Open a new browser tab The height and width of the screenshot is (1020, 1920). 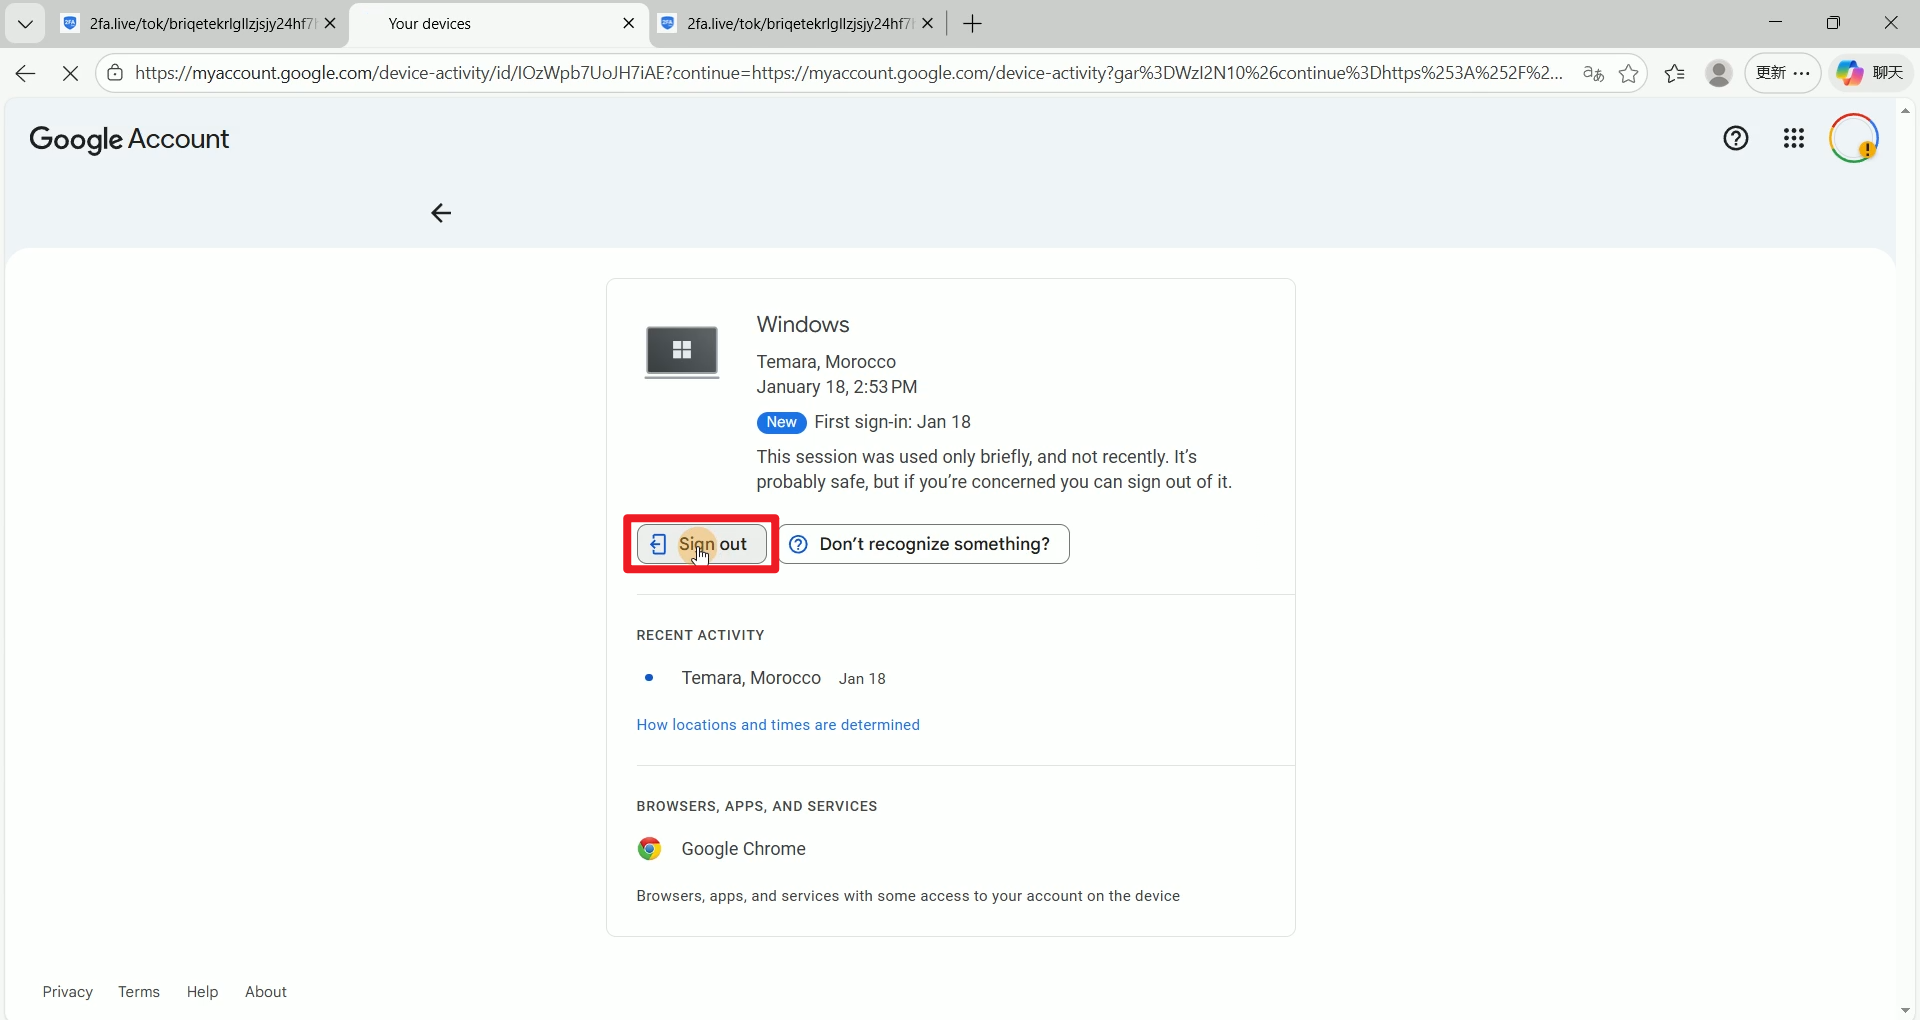(973, 23)
